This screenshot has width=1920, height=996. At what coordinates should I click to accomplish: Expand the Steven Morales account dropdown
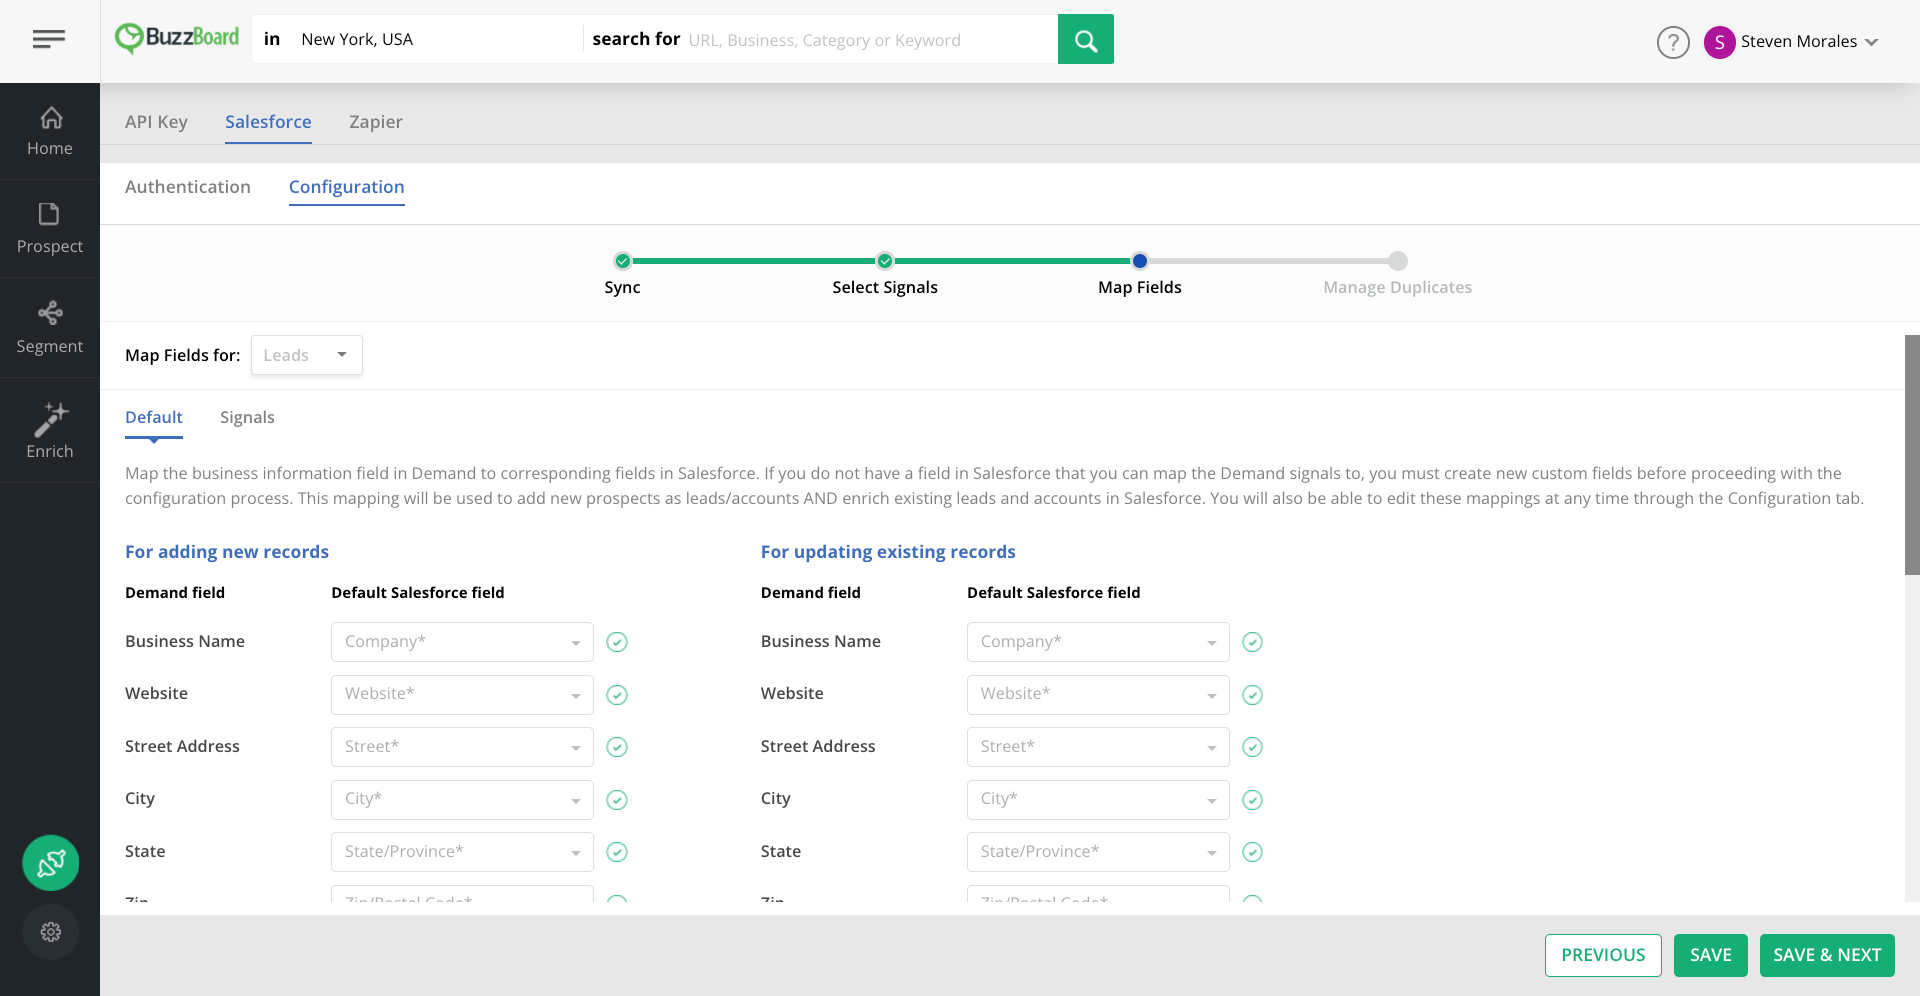[x=1871, y=42]
